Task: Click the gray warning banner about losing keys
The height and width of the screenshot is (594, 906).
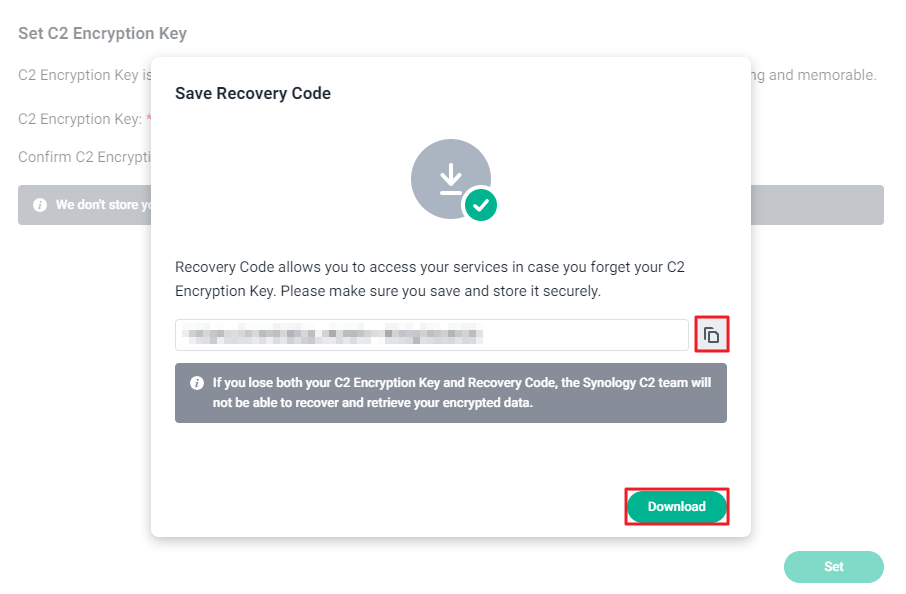Action: click(452, 392)
